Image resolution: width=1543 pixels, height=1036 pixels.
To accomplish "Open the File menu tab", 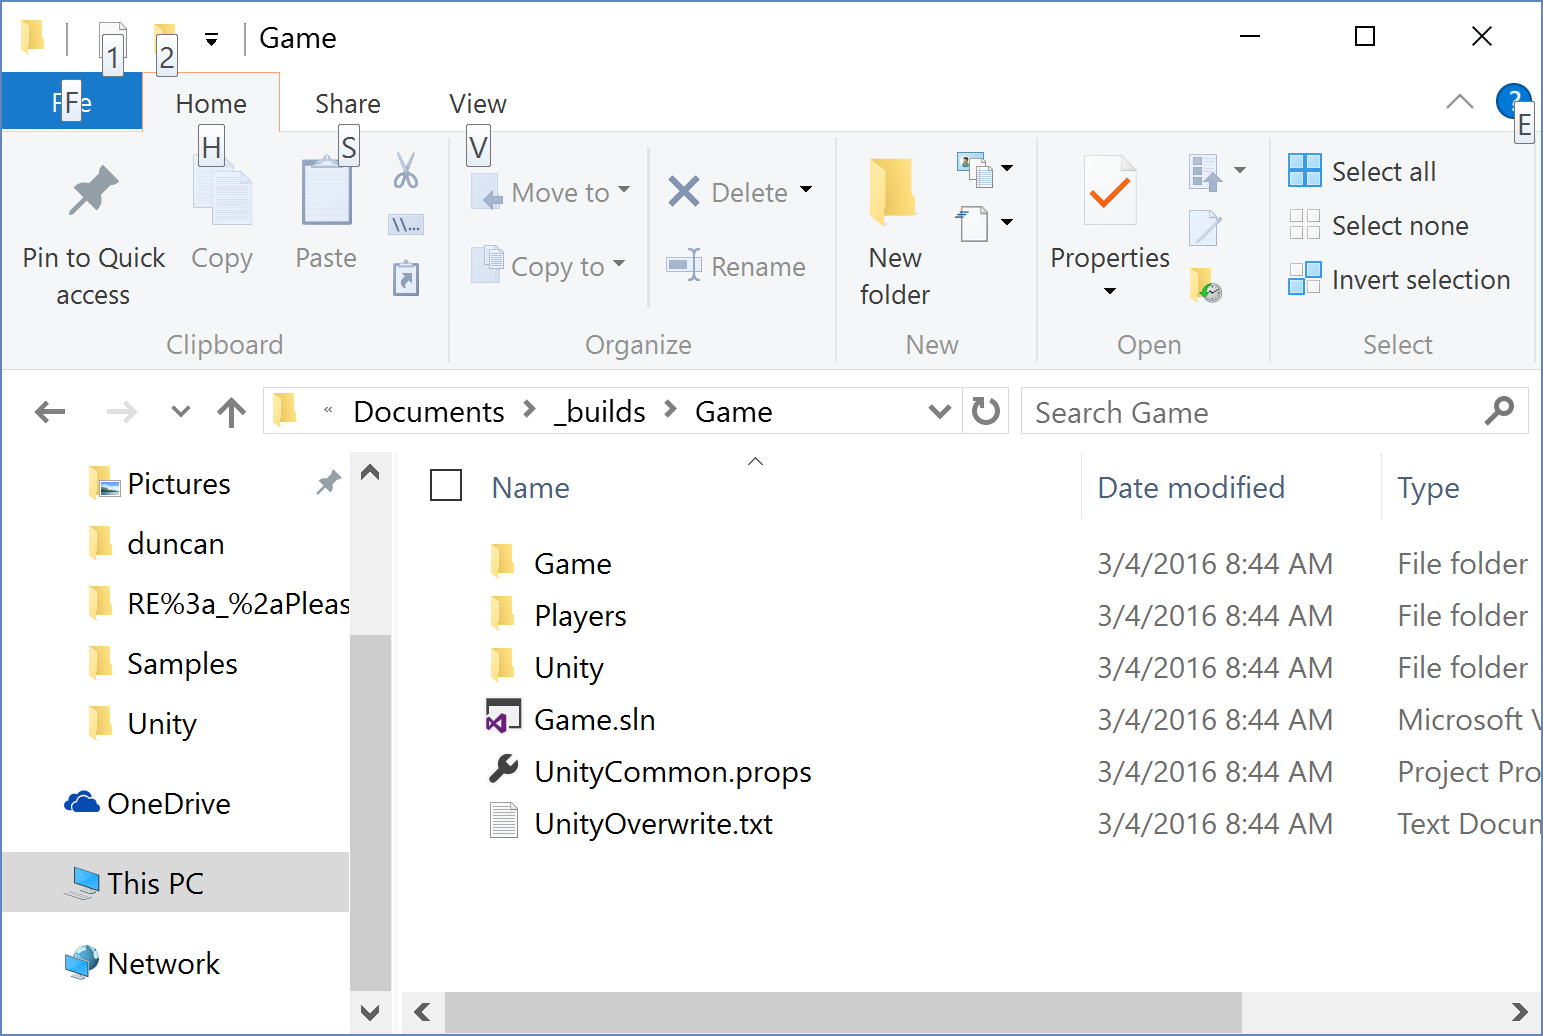I will point(72,102).
